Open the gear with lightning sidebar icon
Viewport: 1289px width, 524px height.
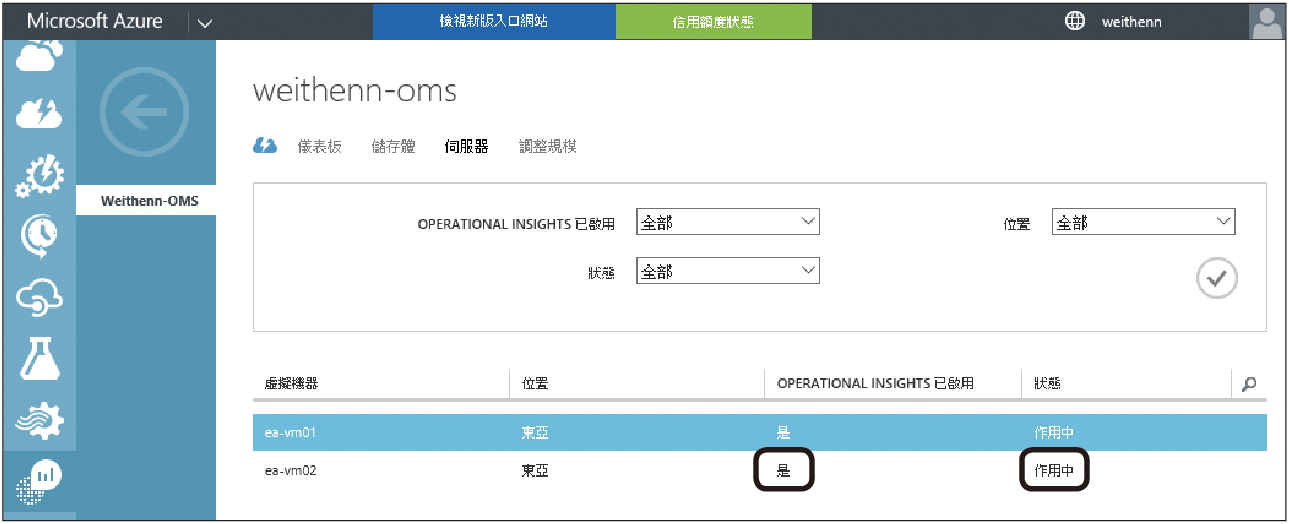coord(40,176)
